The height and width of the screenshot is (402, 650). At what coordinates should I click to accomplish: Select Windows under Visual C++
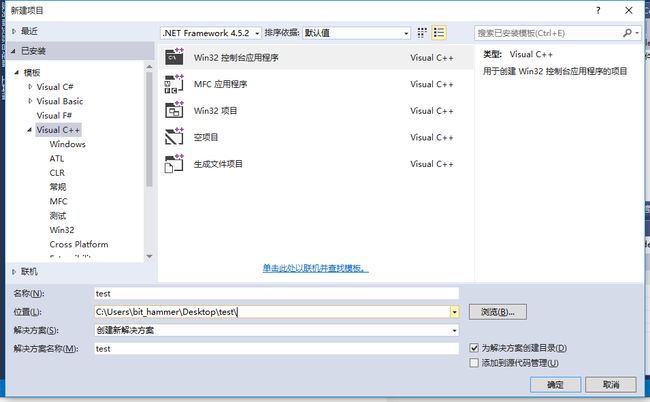pos(67,144)
